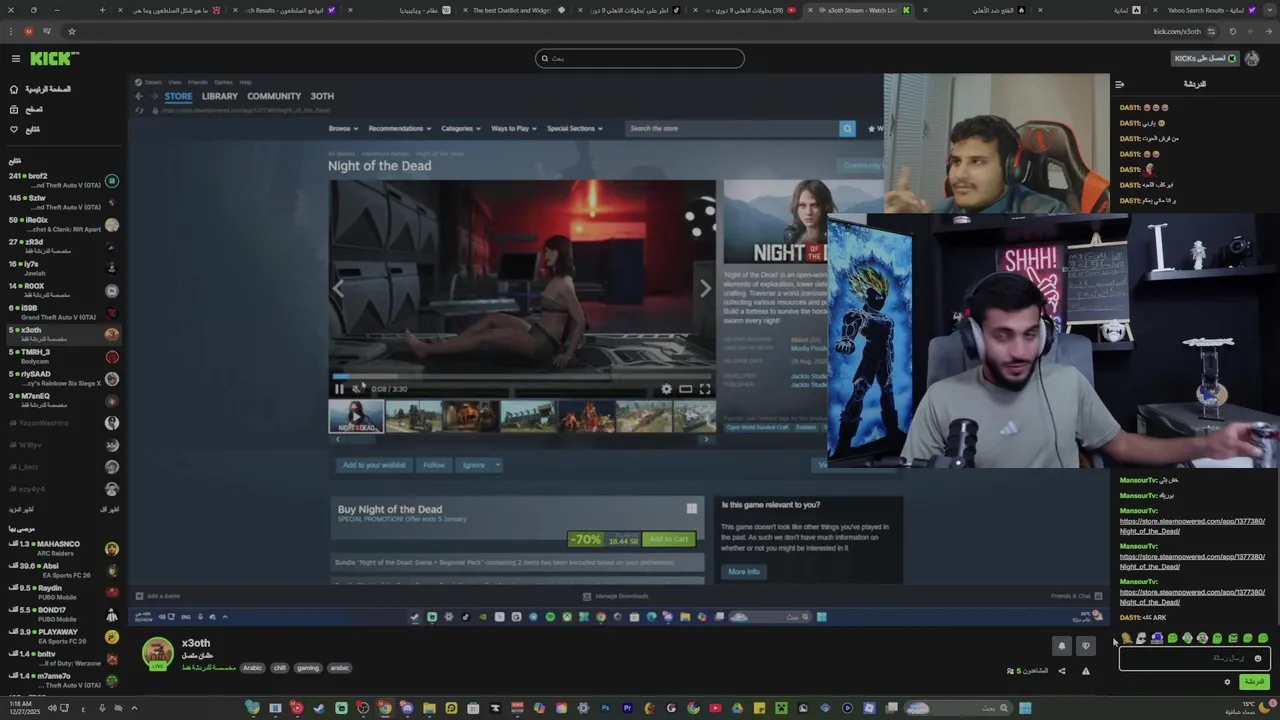Follow x3oth with the heart button
The image size is (1280, 720).
[x=1086, y=646]
